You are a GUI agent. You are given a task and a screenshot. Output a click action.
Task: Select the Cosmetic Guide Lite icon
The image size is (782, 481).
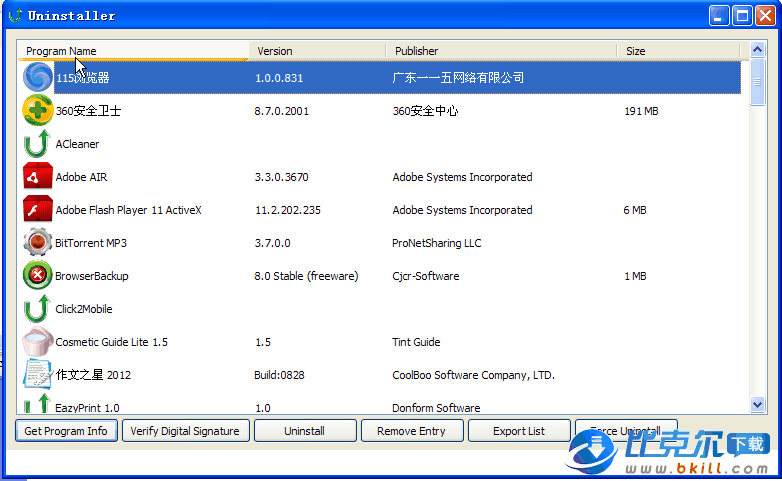pos(37,342)
